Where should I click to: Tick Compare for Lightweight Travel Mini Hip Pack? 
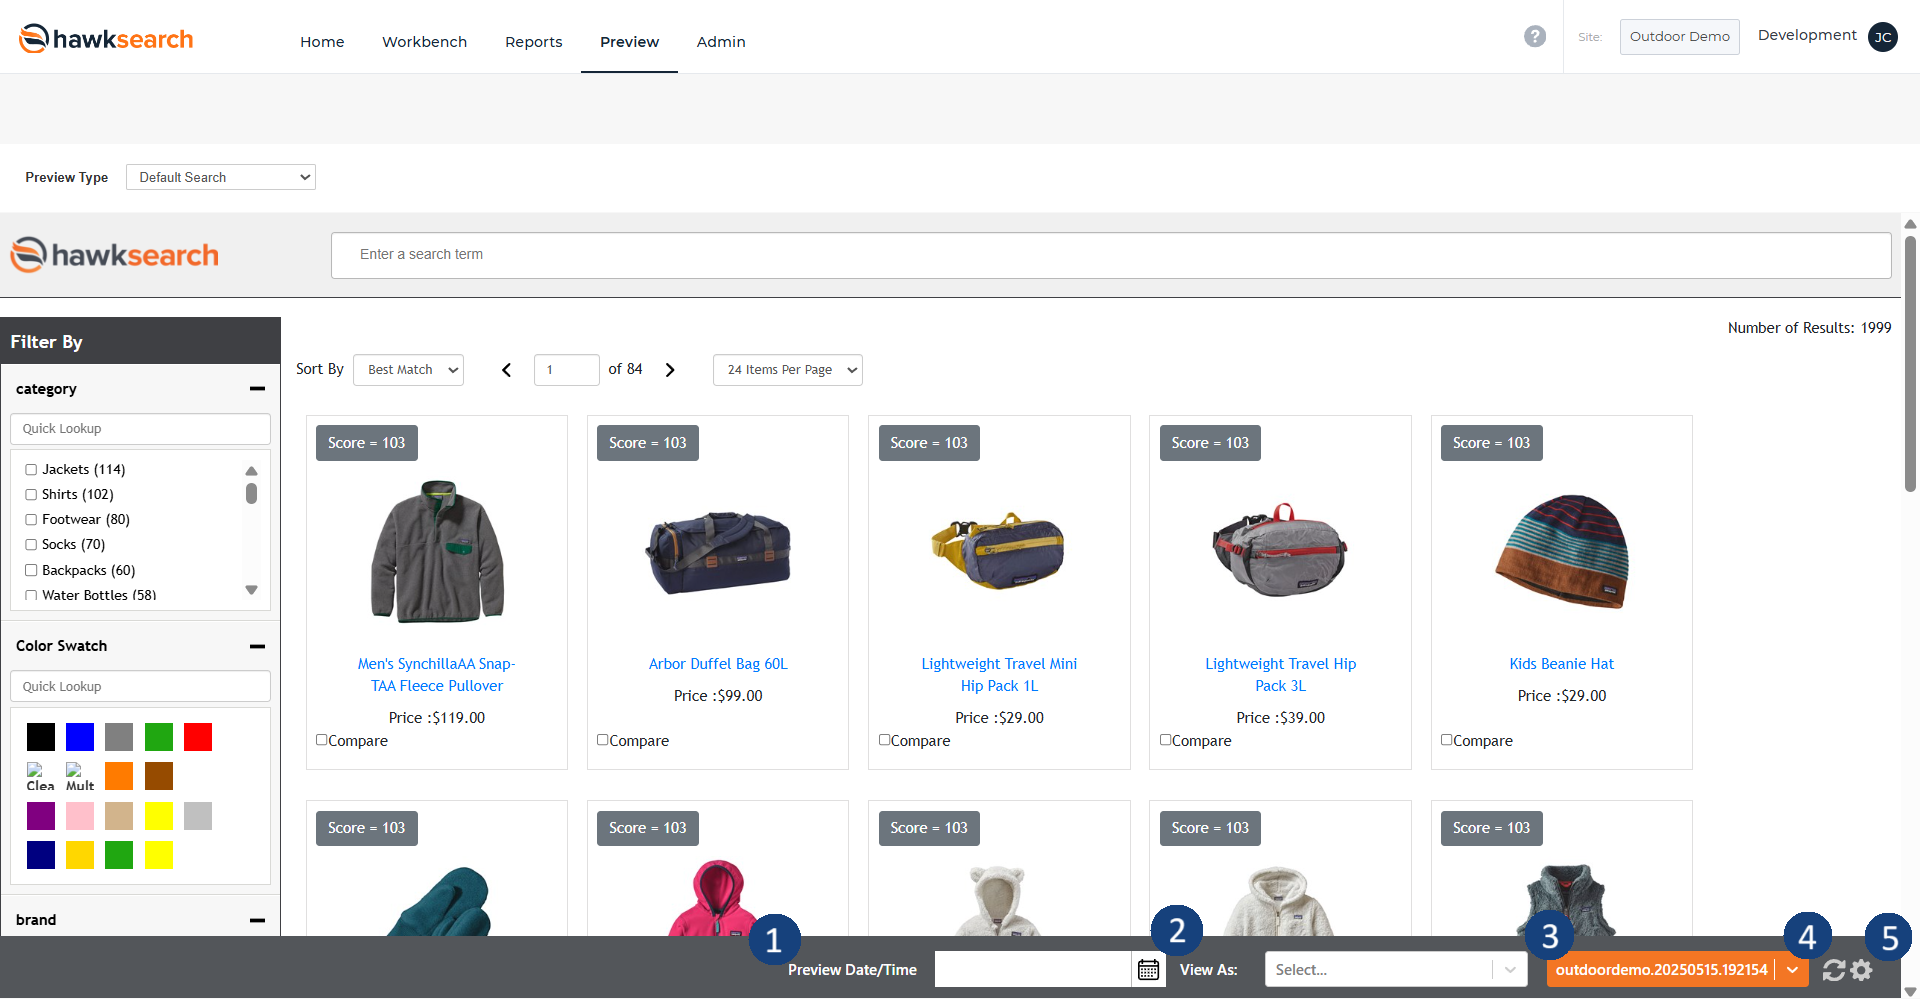coord(885,740)
